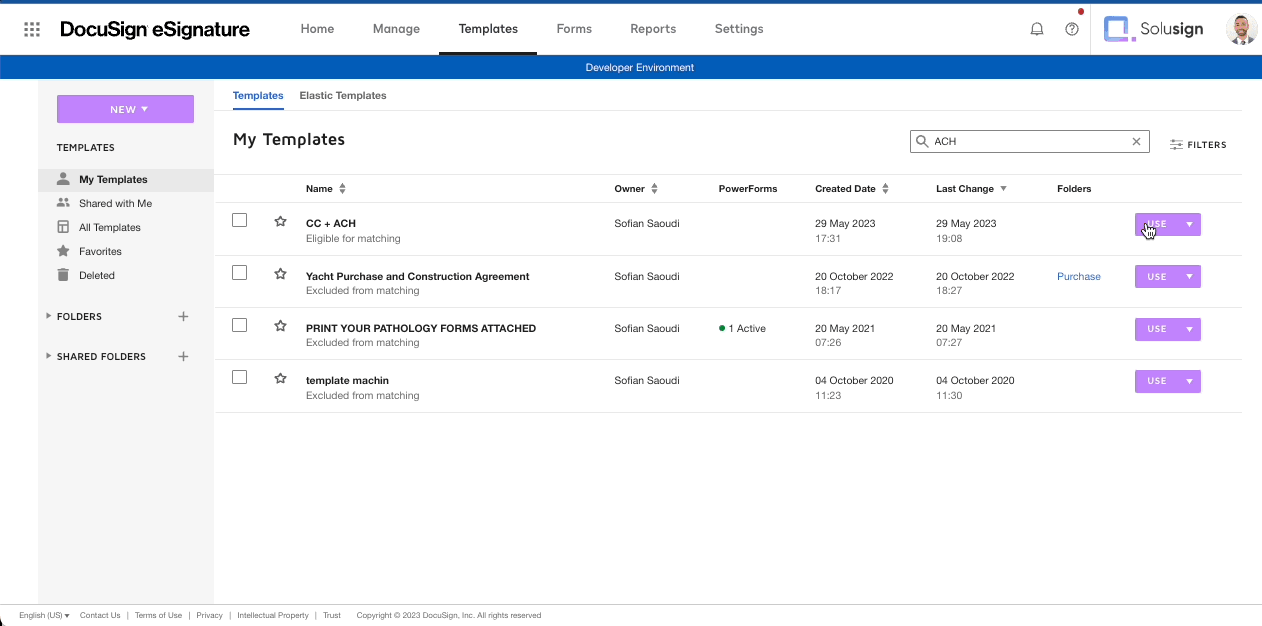Sort by Created Date arrows
Screen dimensions: 1262x626
coord(885,189)
